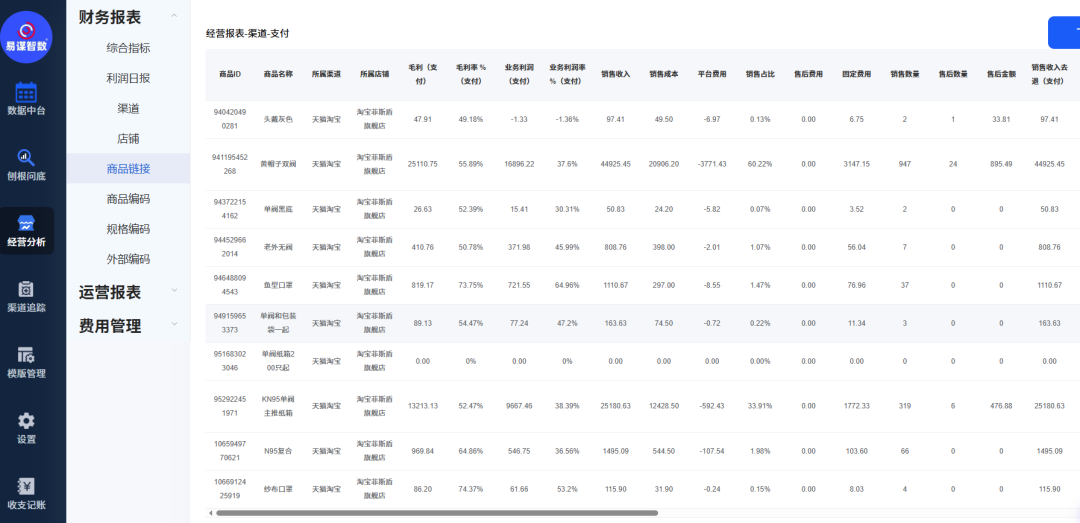
Task: Click the 毛利率 %（支付） column header
Action: 470,74
